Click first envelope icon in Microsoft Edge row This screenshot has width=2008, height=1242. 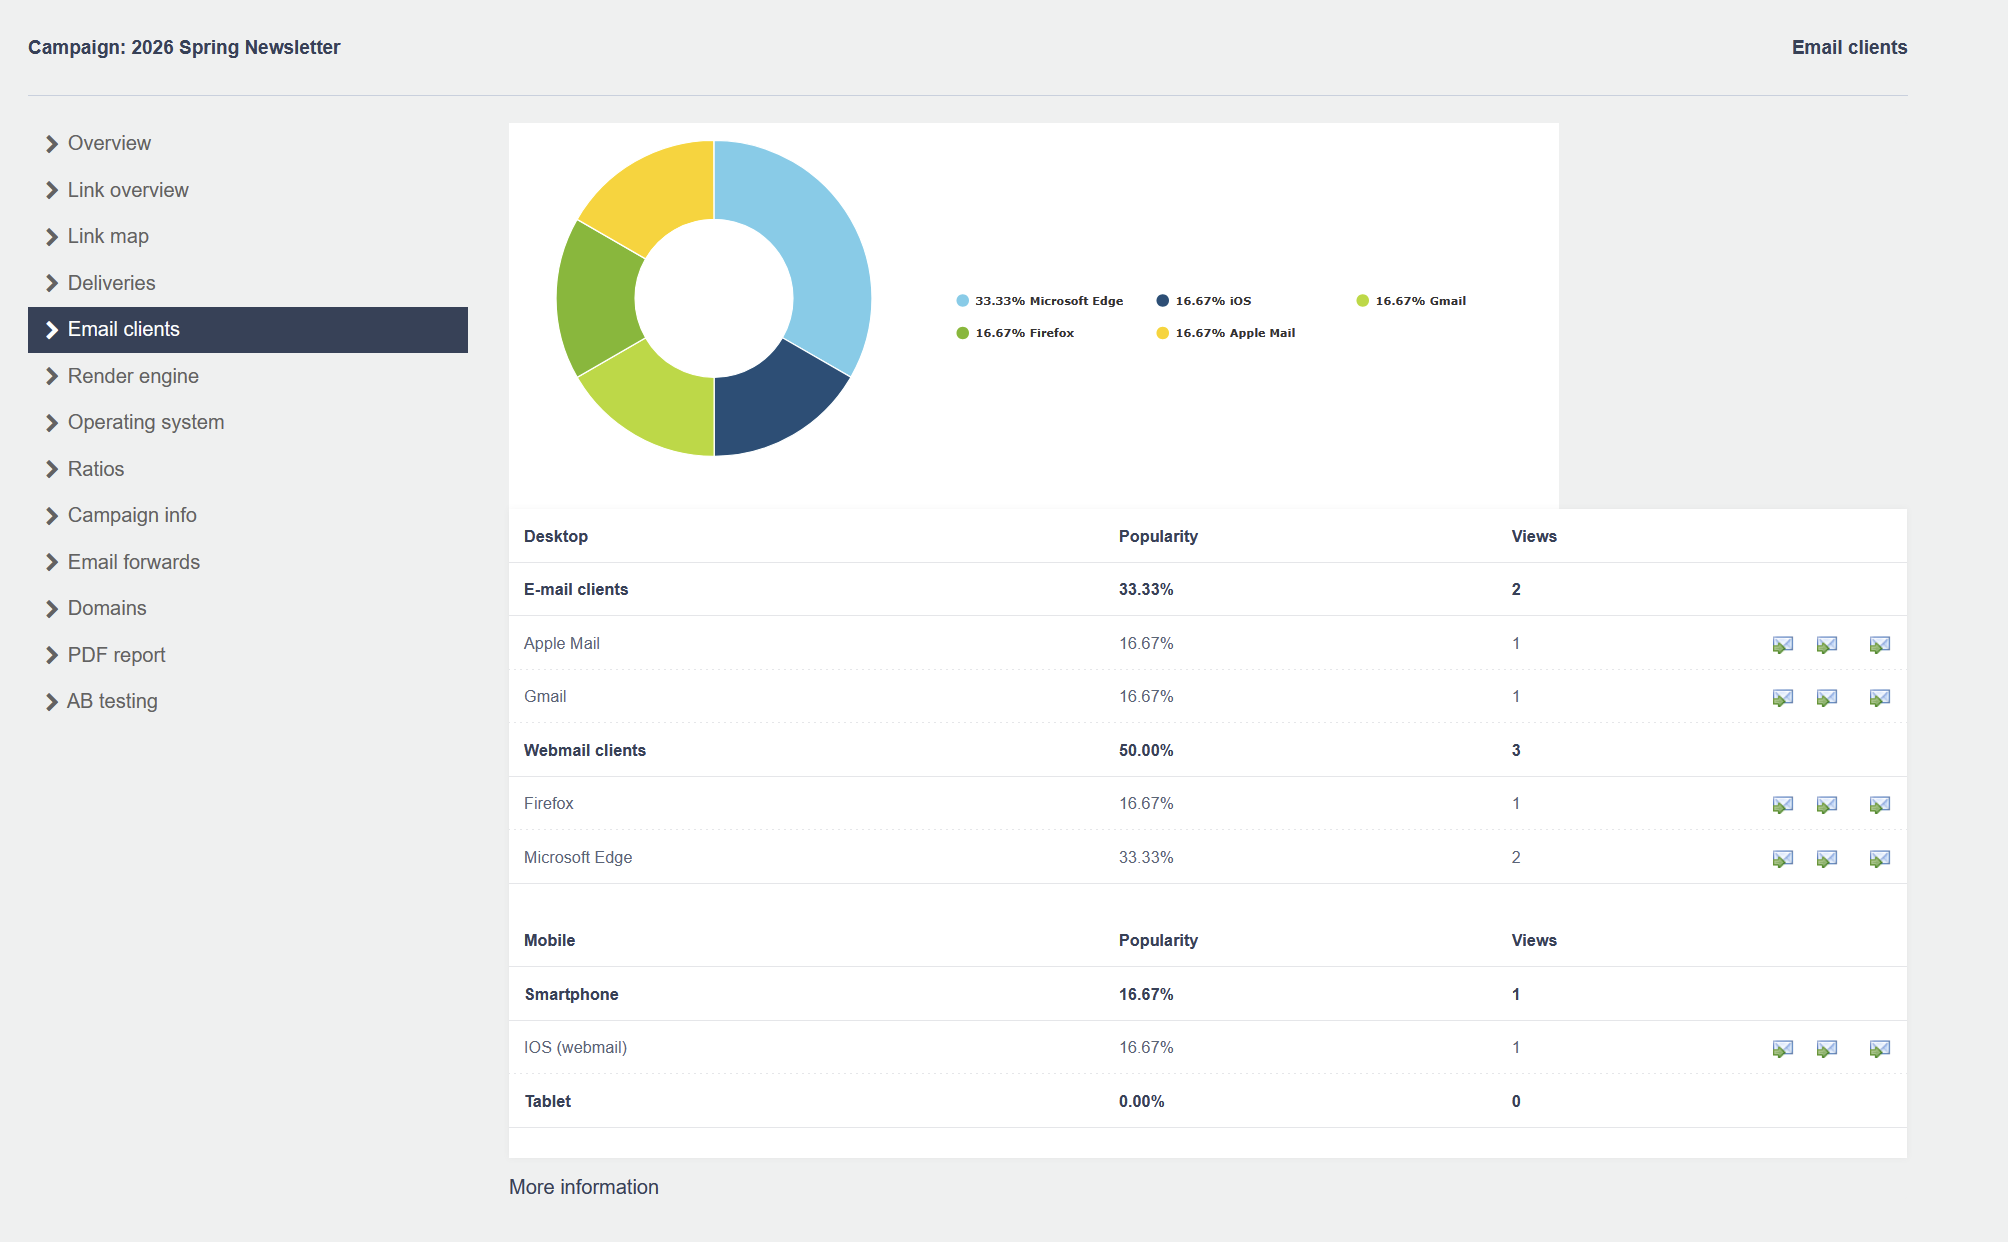(x=1782, y=859)
